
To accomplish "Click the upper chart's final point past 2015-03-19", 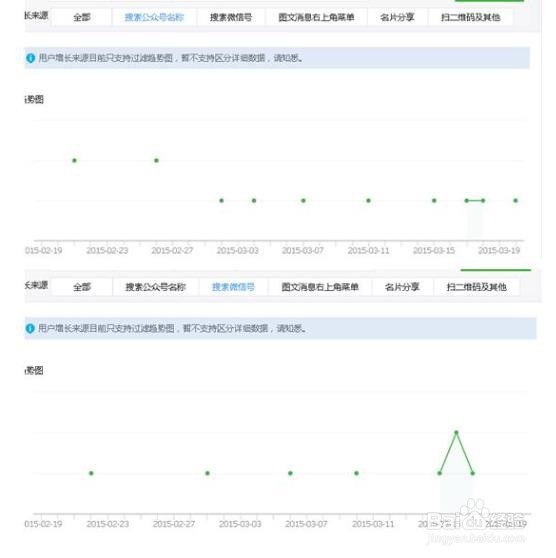I will [515, 201].
